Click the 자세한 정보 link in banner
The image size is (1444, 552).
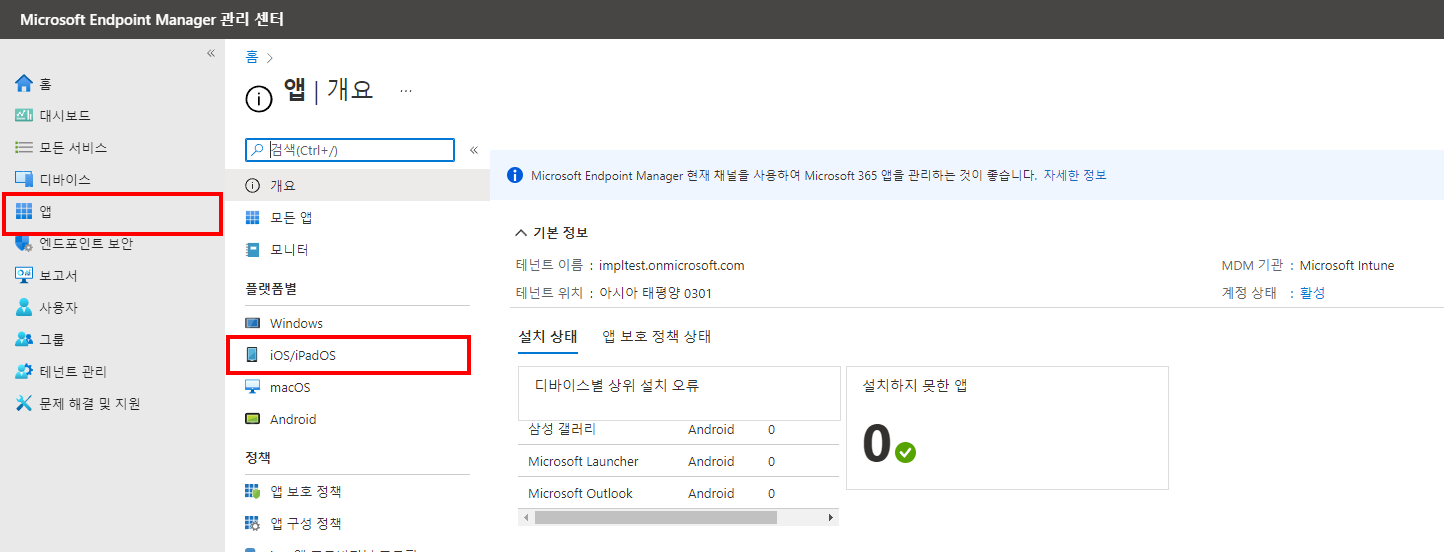click(x=1074, y=175)
